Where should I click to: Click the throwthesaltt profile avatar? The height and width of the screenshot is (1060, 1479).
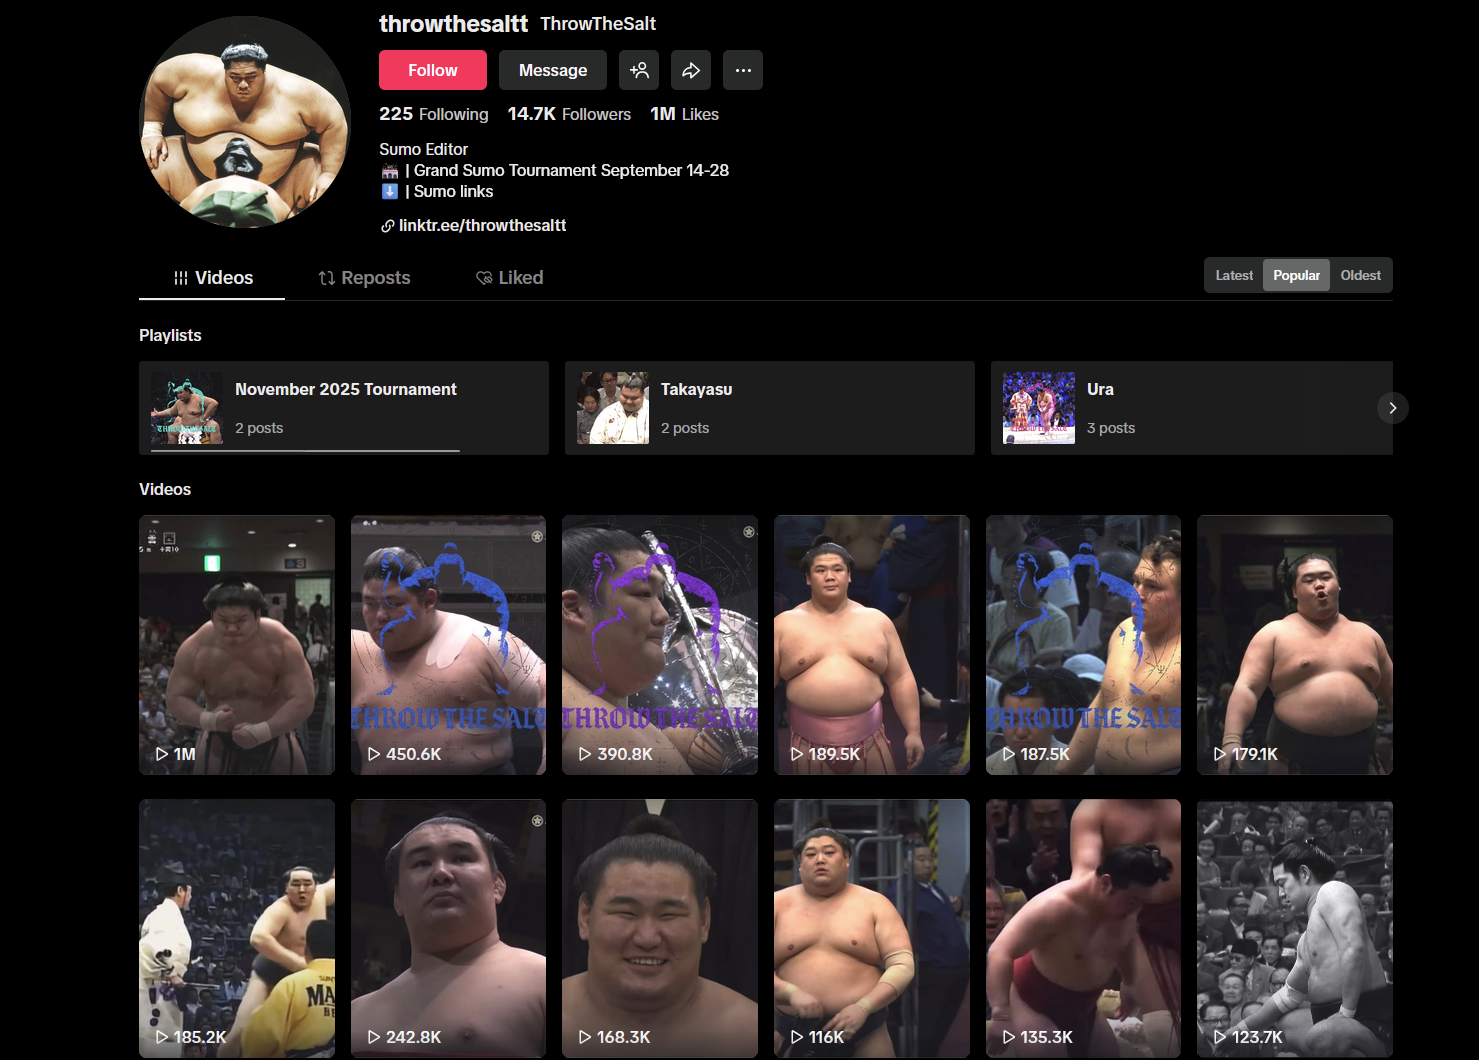tap(245, 122)
